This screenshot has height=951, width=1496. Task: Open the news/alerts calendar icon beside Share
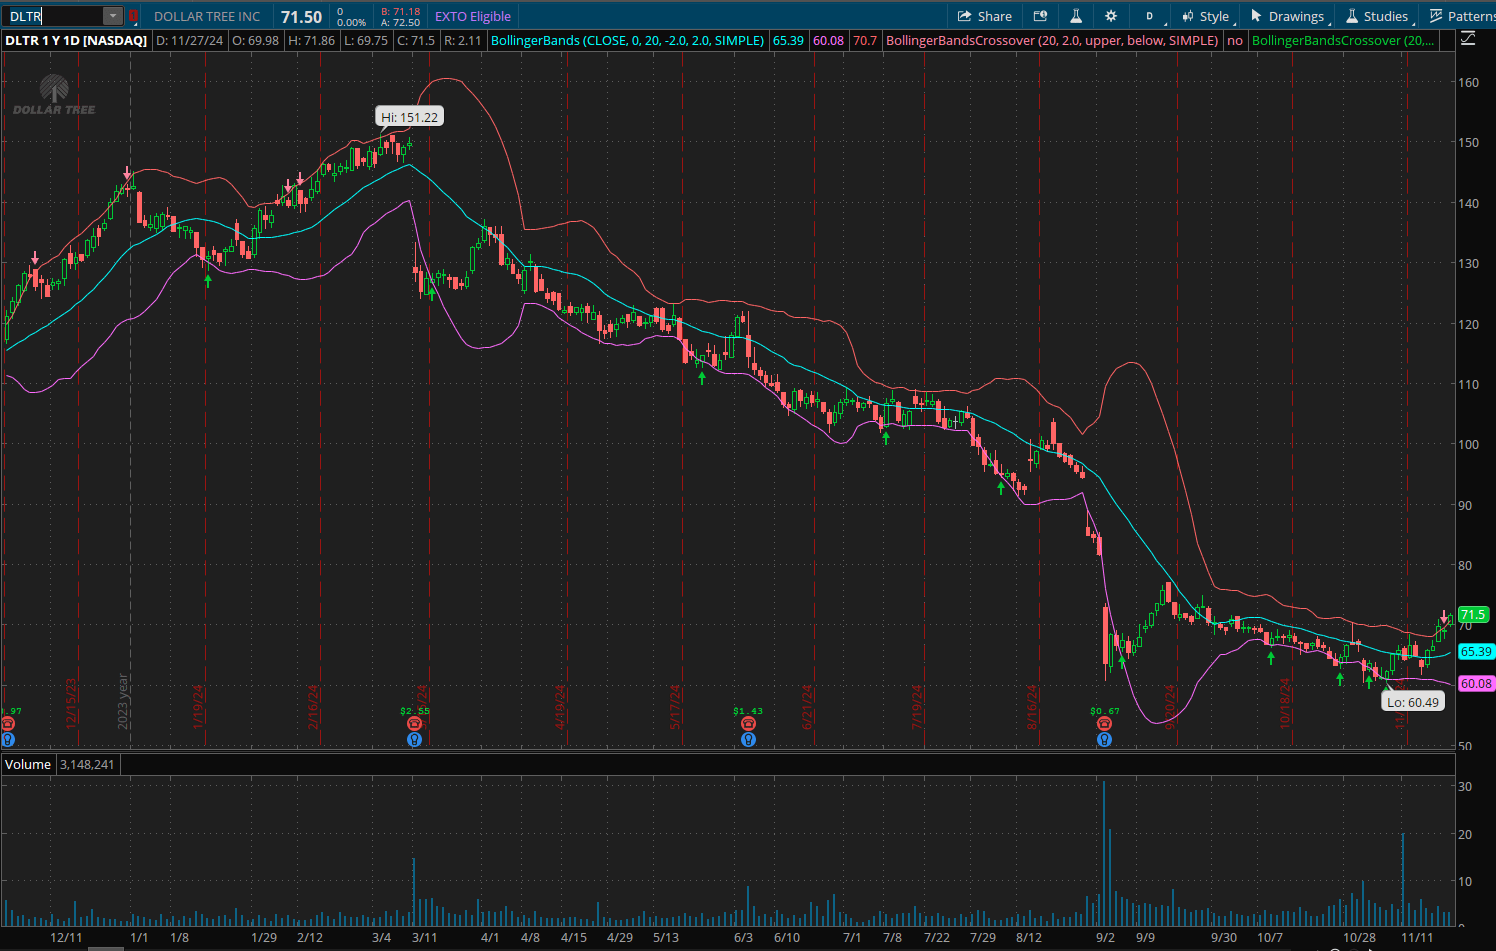point(1040,16)
